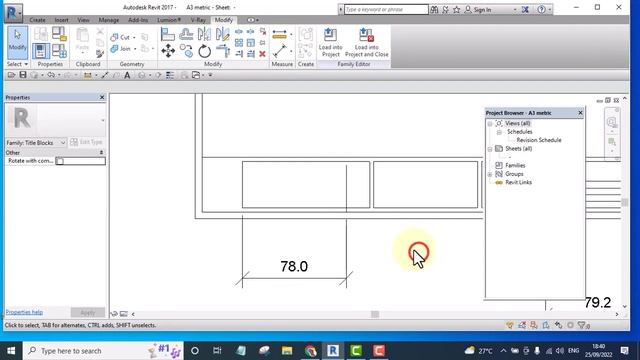This screenshot has height=360, width=640.
Task: Close the Project Browser panel
Action: click(x=580, y=113)
